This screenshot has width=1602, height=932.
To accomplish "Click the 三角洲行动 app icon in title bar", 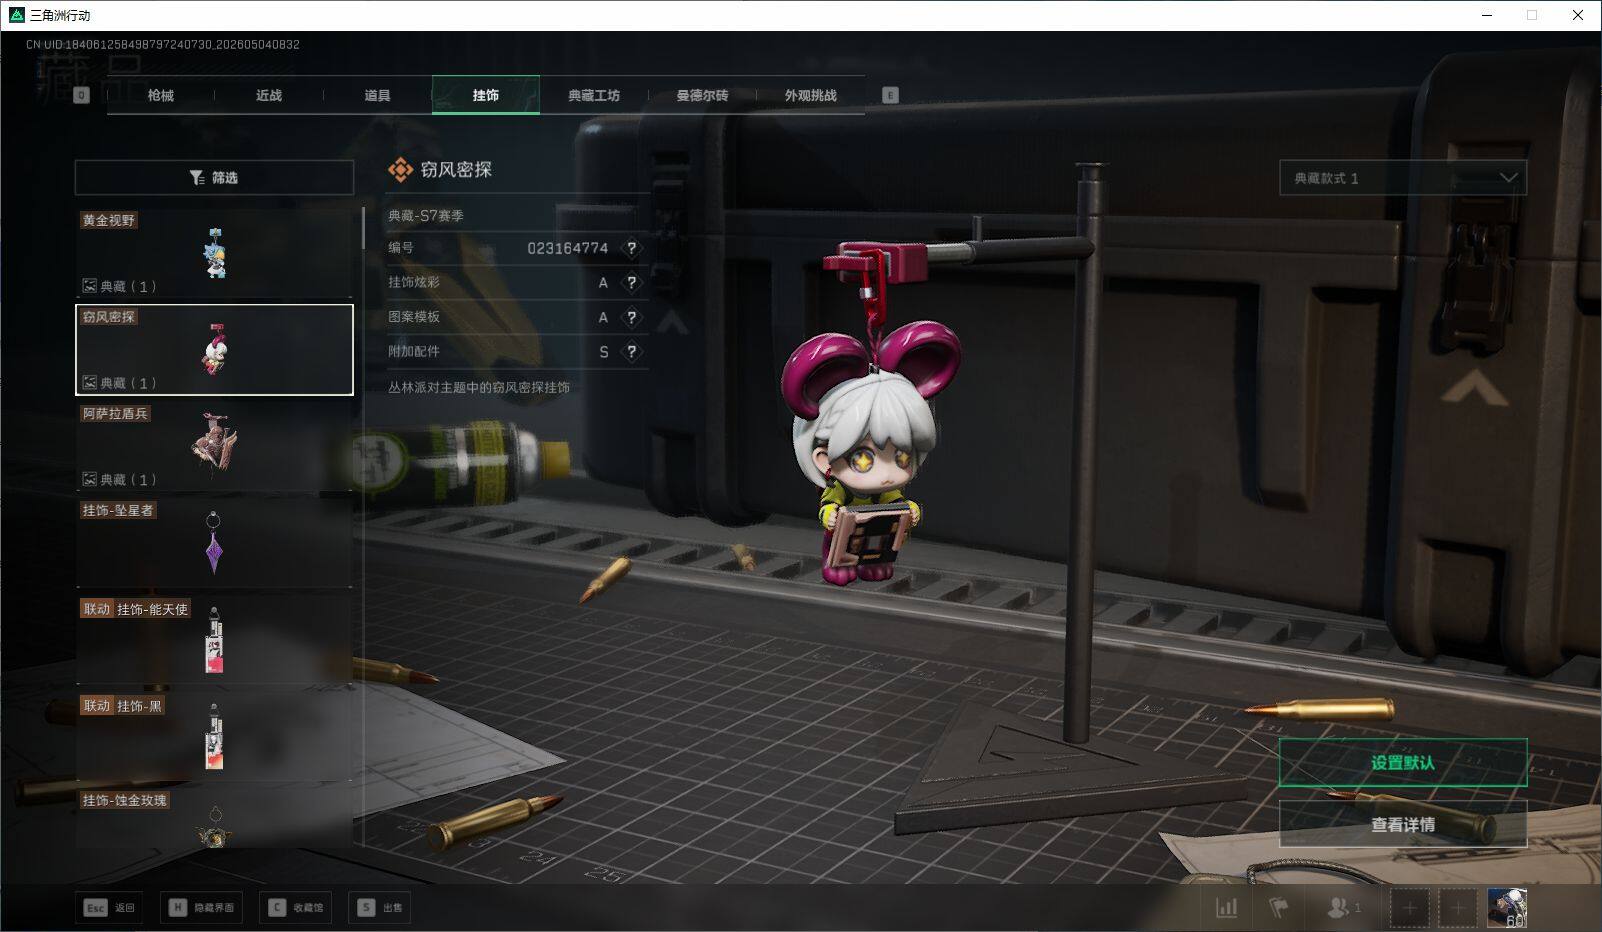I will pyautogui.click(x=16, y=15).
